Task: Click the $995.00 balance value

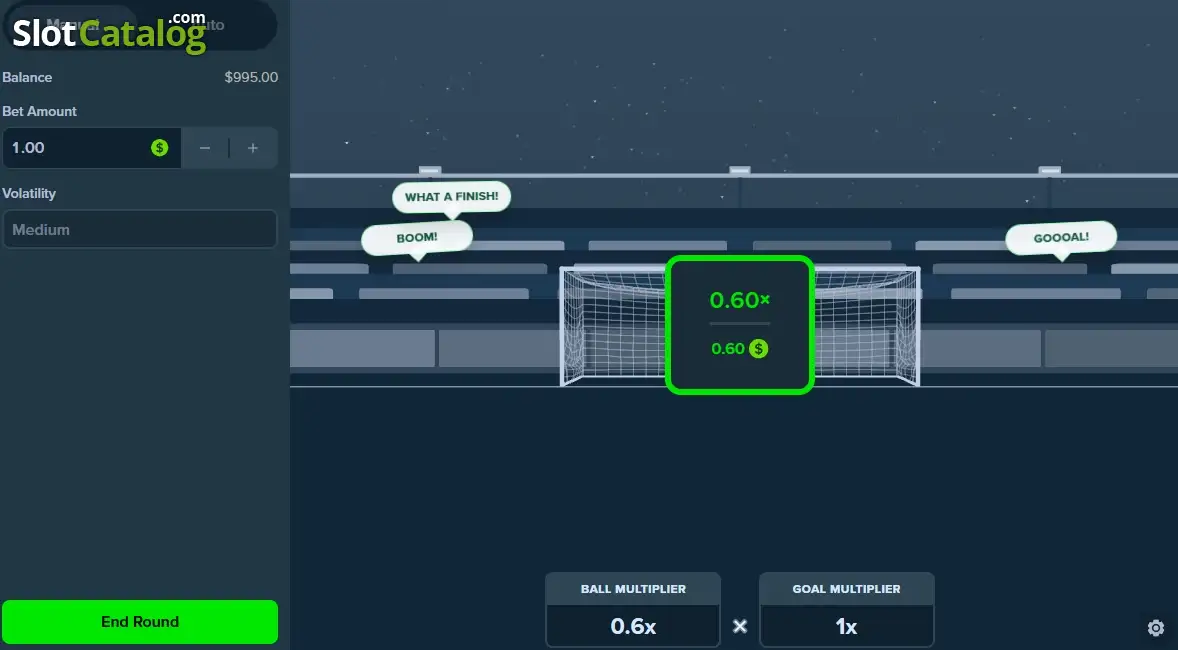Action: pos(251,77)
